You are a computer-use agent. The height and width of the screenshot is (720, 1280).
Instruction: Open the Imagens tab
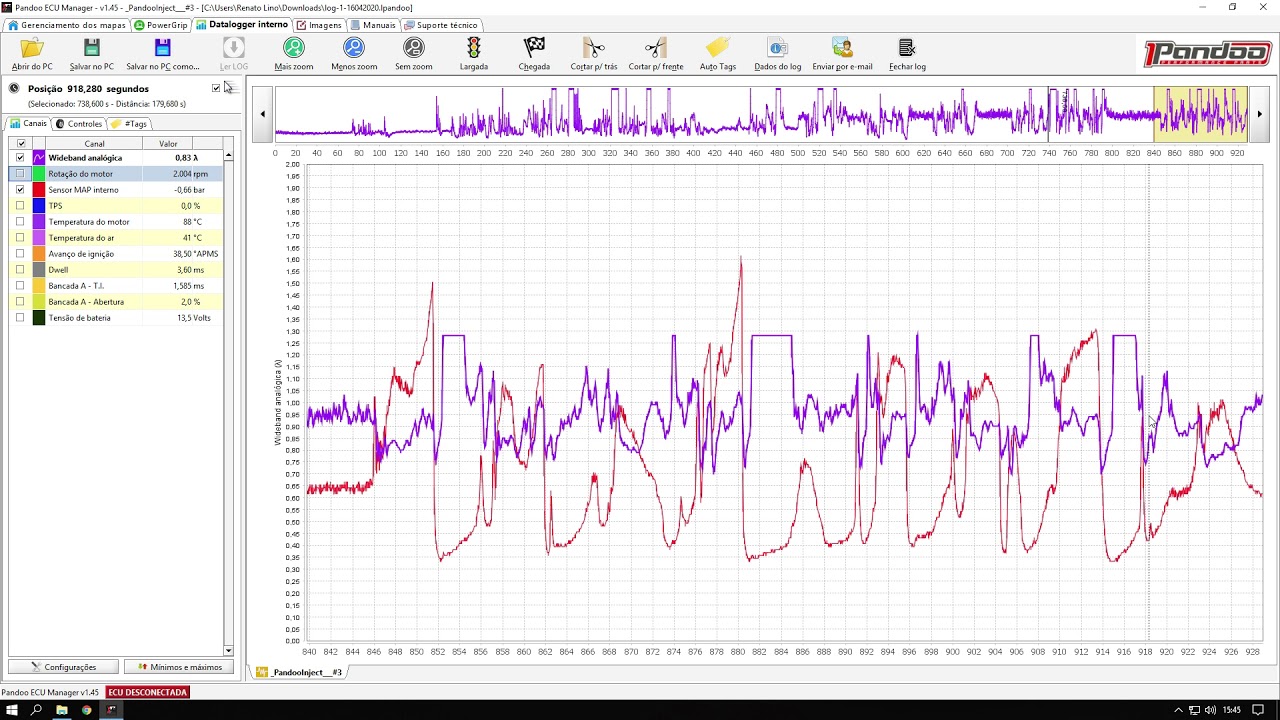(x=320, y=25)
